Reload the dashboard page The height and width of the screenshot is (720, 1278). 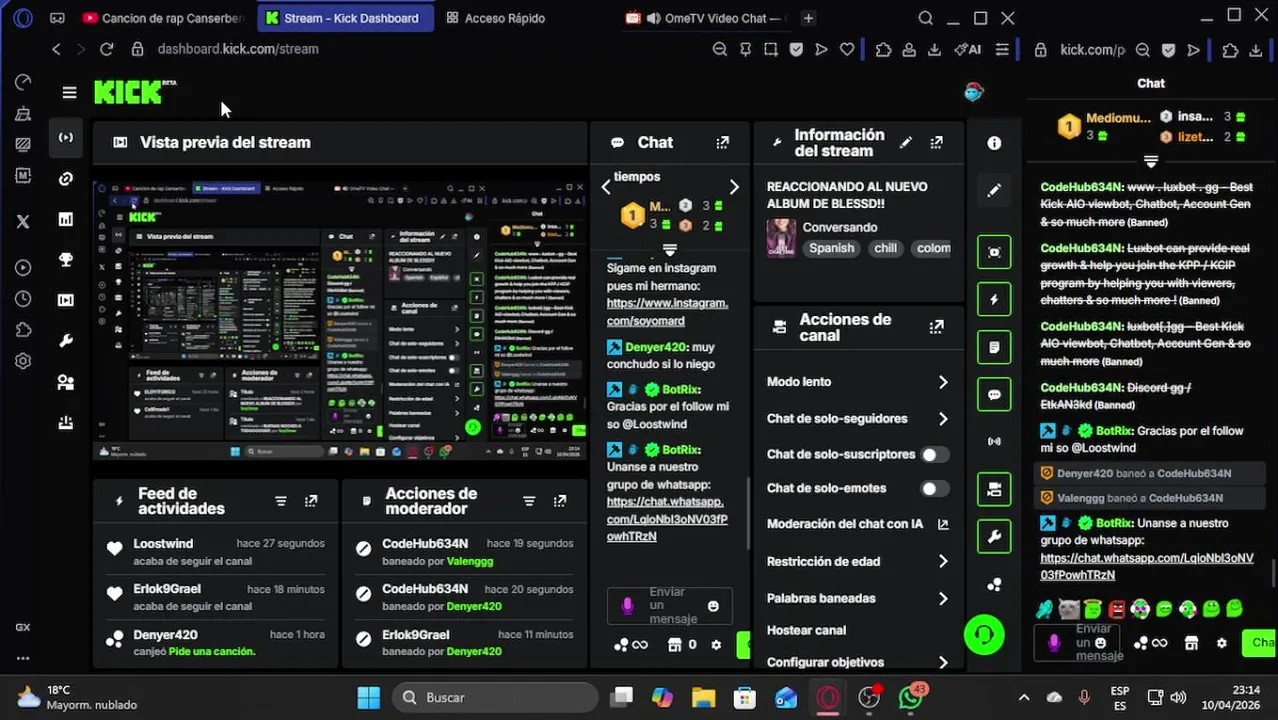[x=106, y=49]
